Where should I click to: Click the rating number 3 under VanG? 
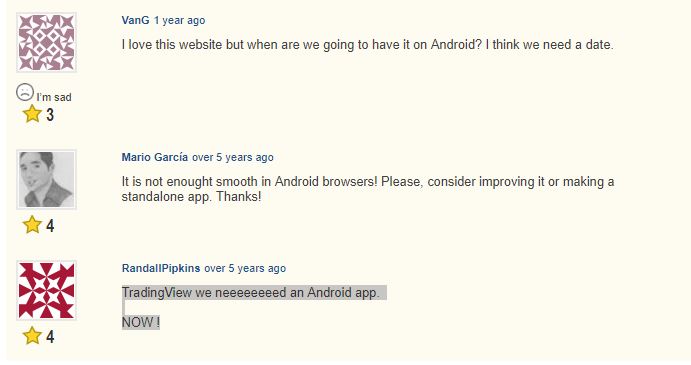click(50, 115)
